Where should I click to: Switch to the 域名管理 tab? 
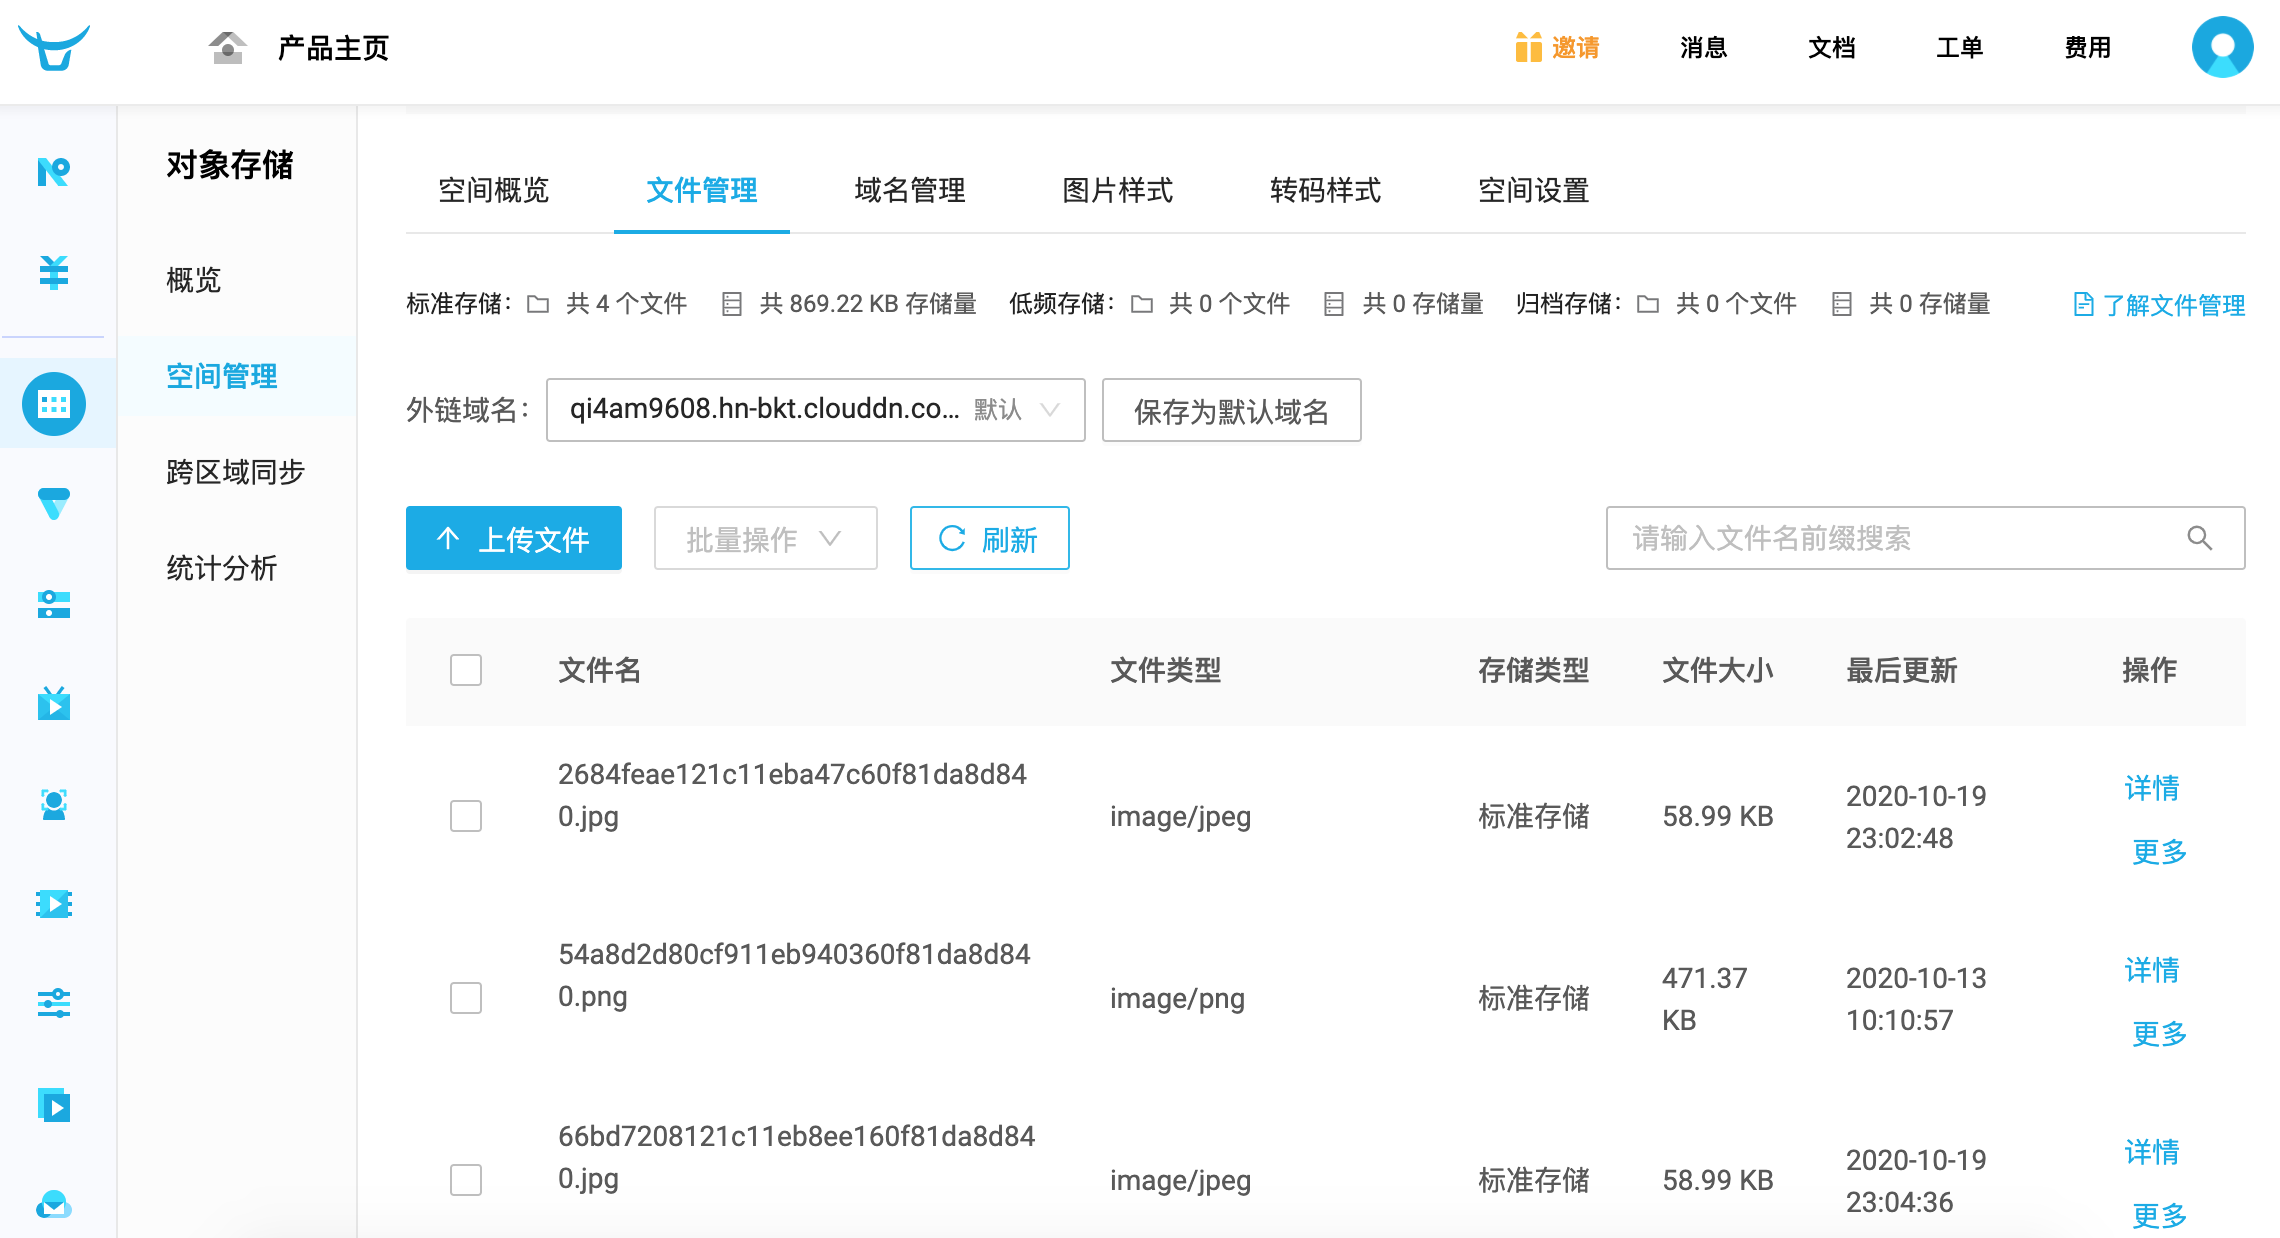click(909, 190)
